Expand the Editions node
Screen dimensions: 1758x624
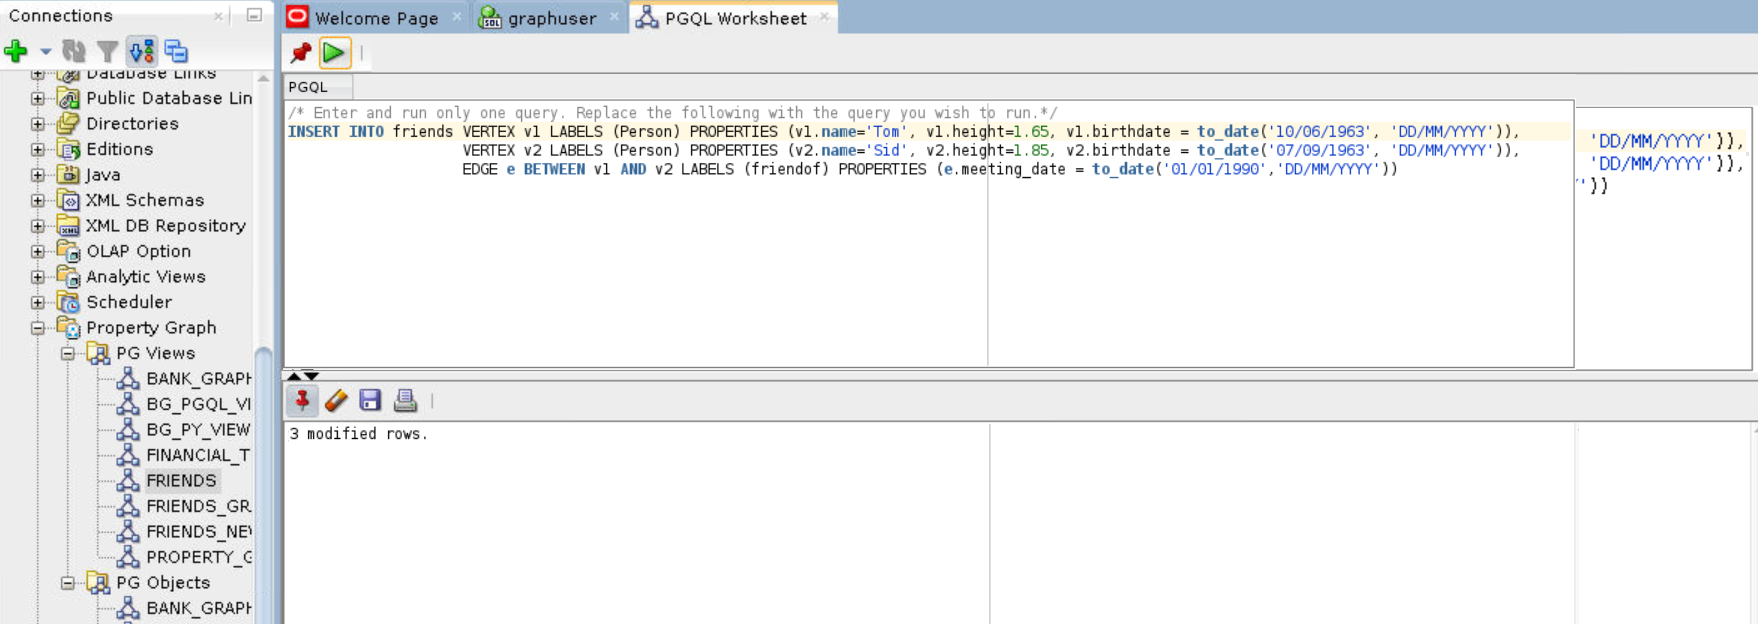tap(38, 149)
